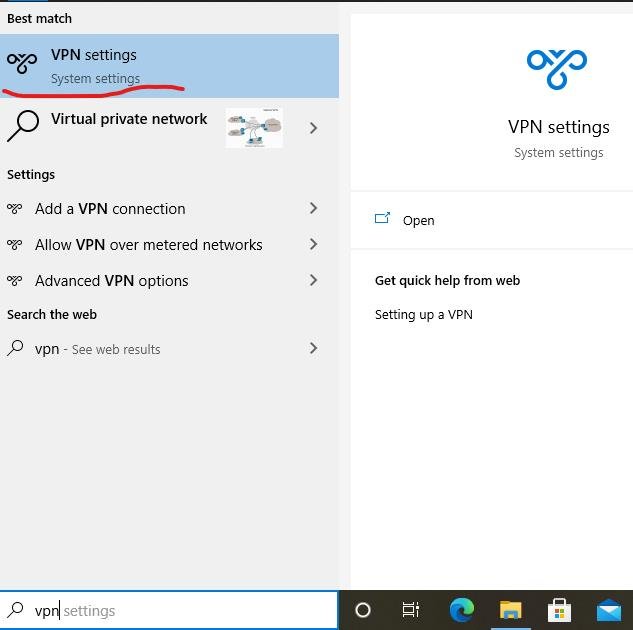This screenshot has height=630, width=633.
Task: Open Cortana circle on the taskbar
Action: click(363, 610)
